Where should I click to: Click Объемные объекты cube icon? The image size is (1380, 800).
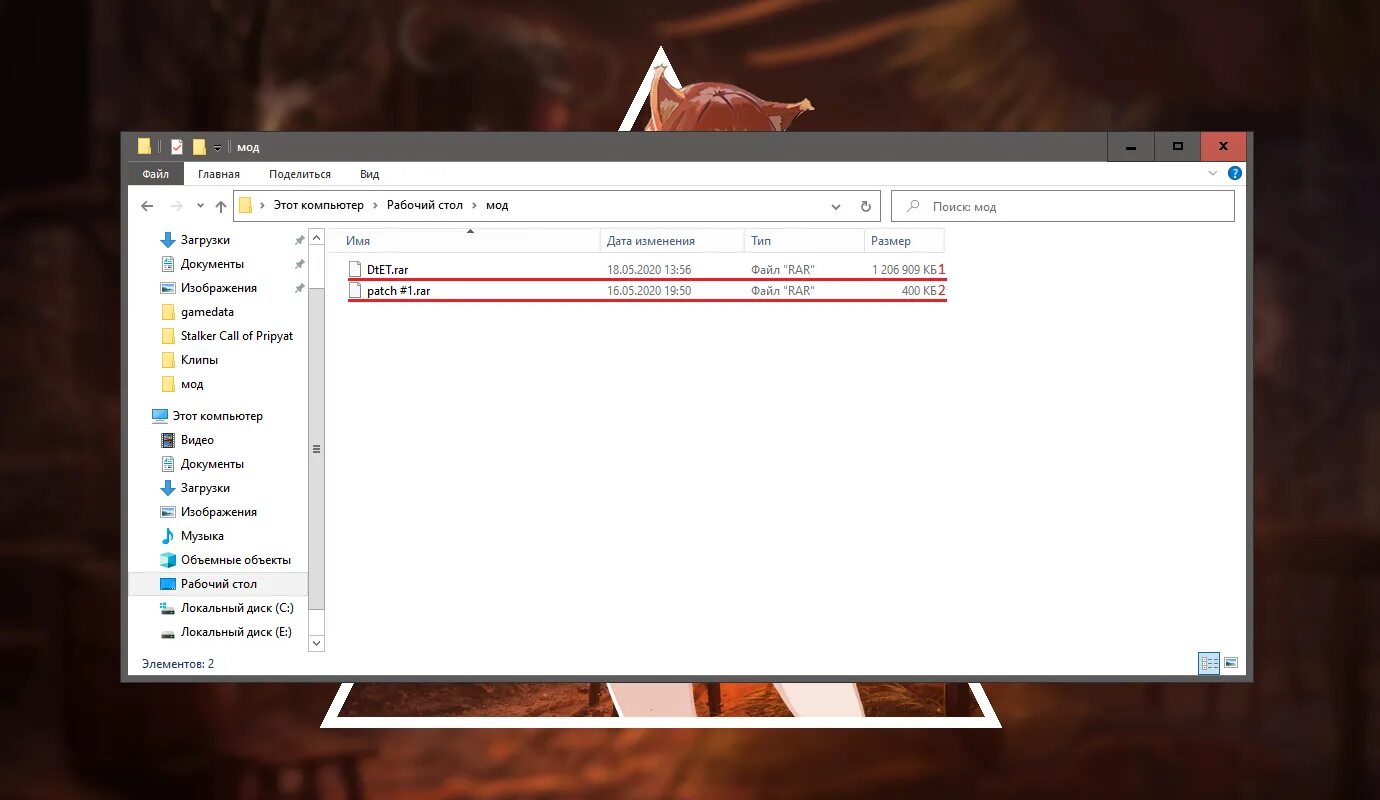[x=168, y=560]
